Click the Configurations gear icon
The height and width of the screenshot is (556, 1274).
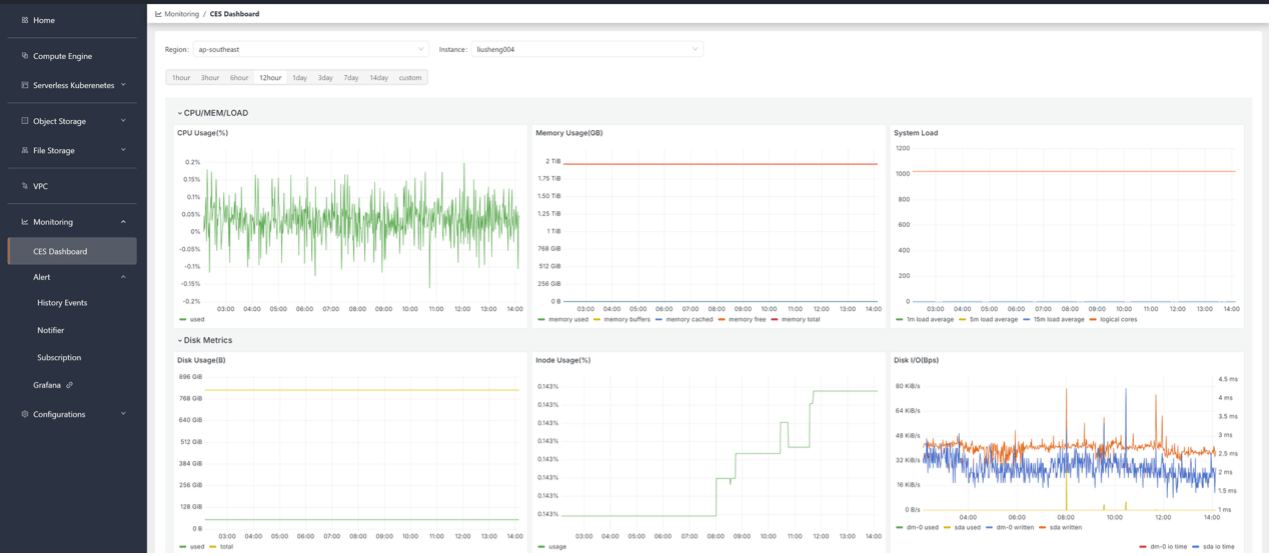[x=25, y=414]
